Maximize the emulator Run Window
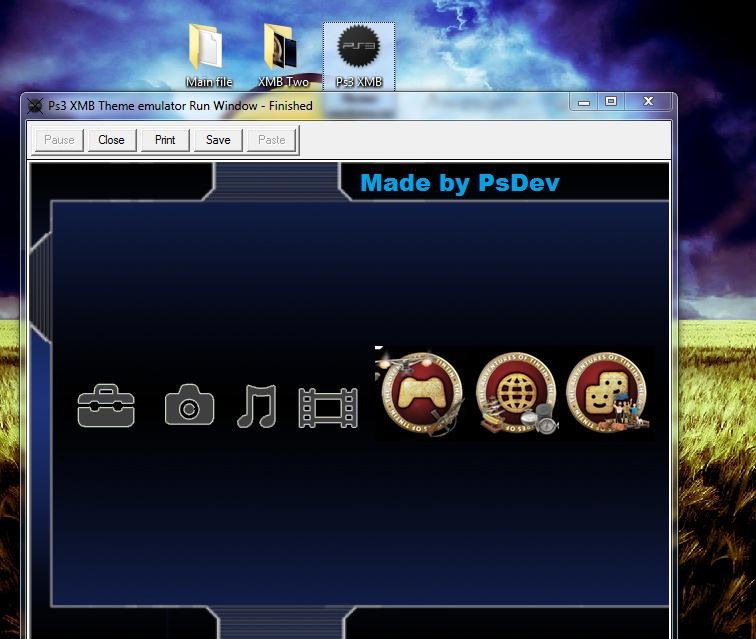 tap(611, 102)
